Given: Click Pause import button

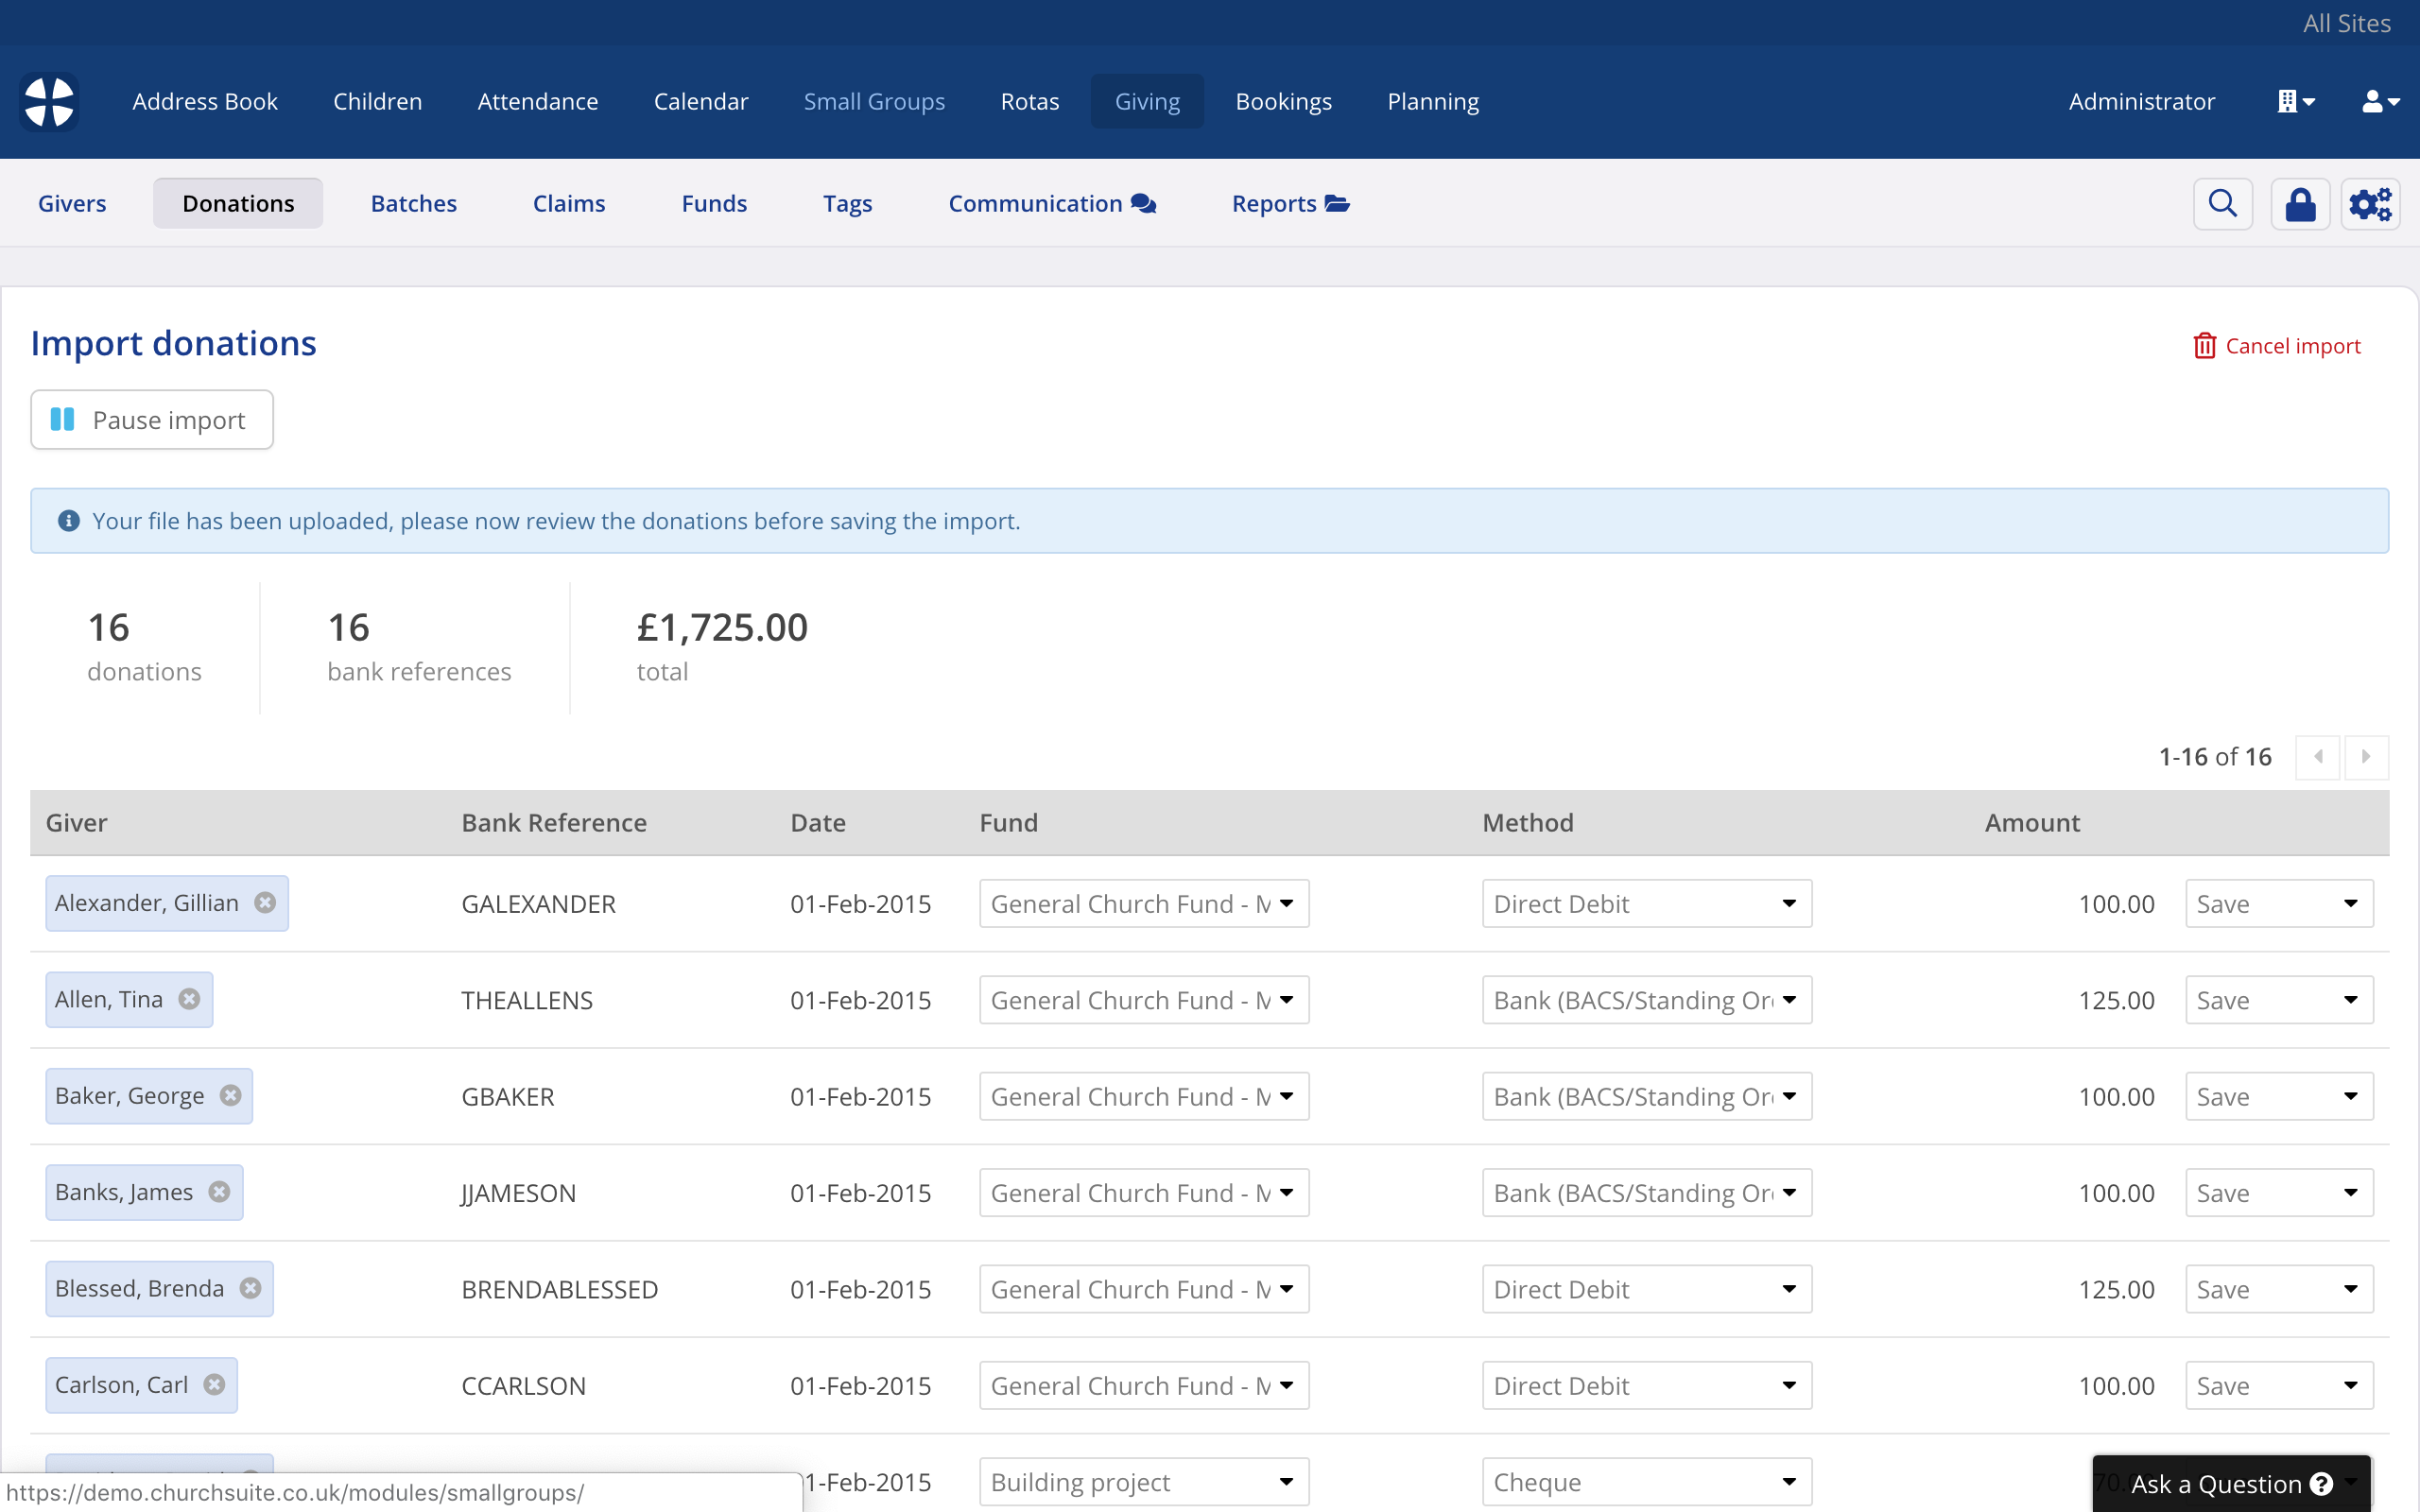Looking at the screenshot, I should click(x=152, y=420).
